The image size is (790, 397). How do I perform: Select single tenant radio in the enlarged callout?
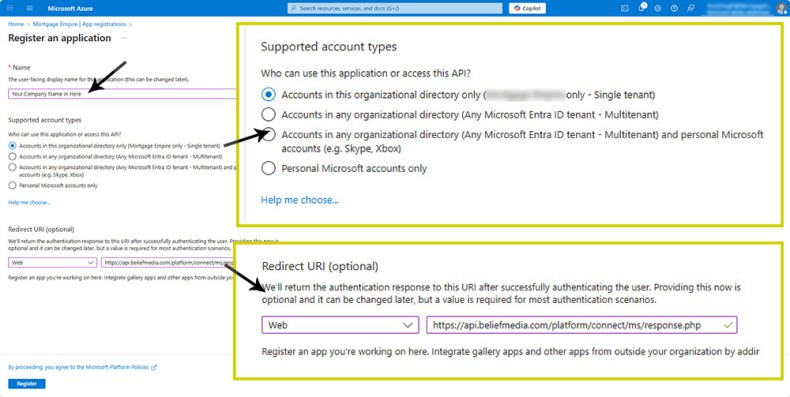269,94
